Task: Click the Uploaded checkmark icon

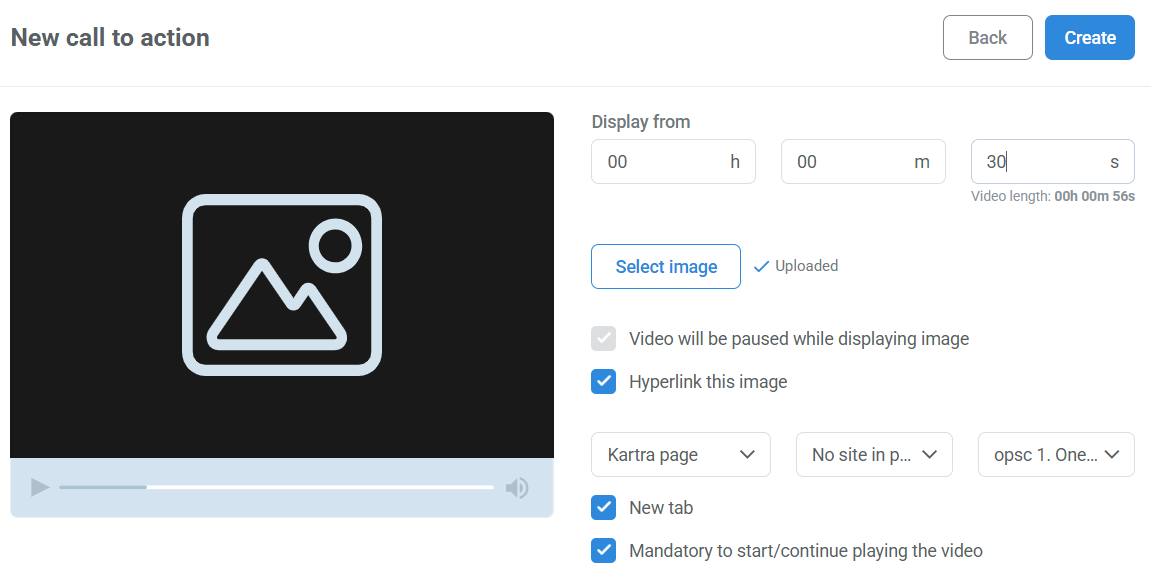Action: (x=761, y=266)
